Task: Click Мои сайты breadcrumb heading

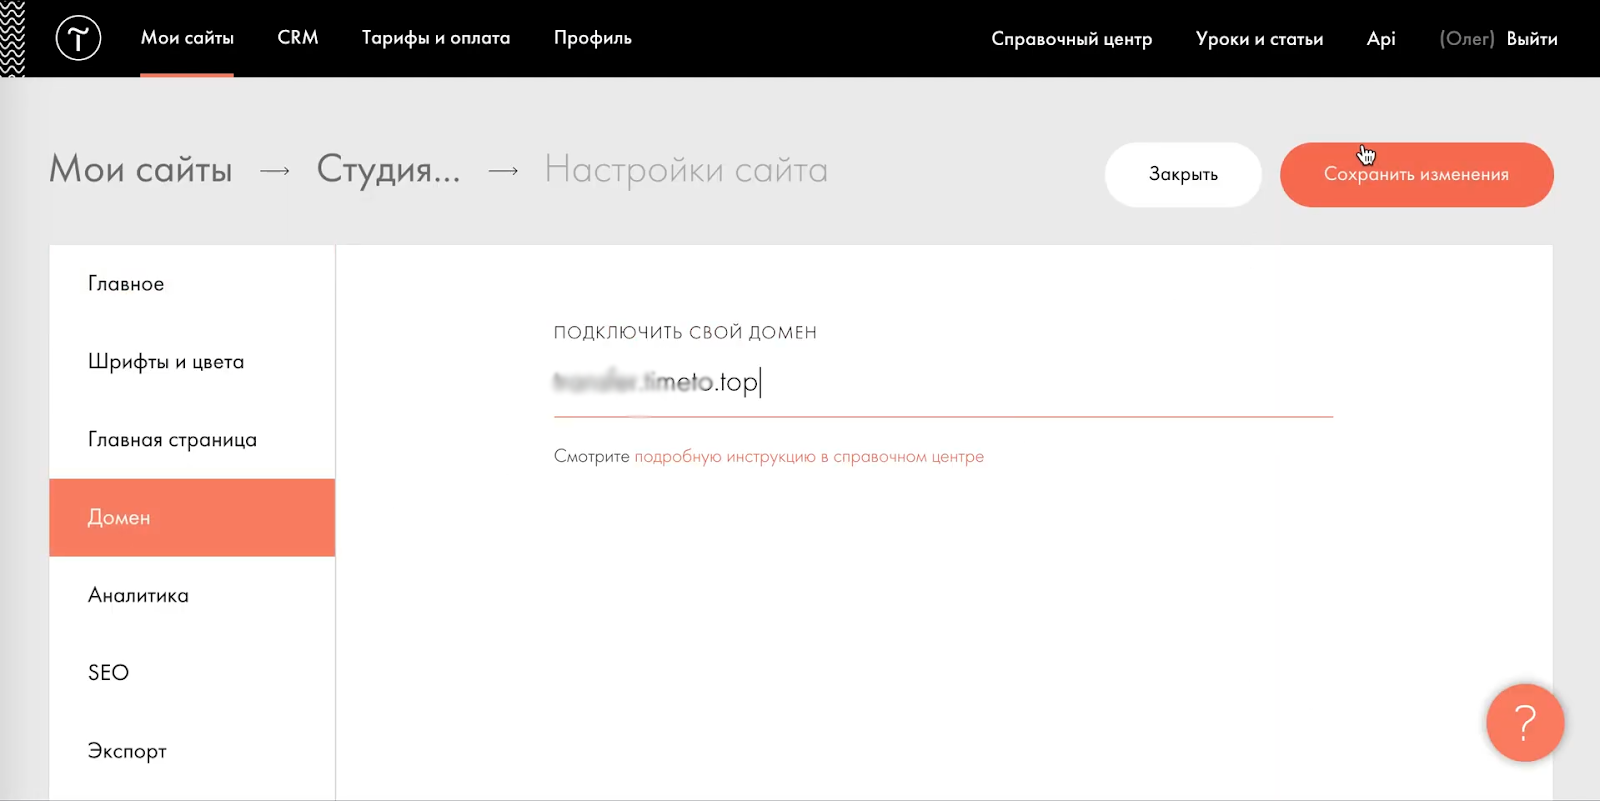Action: point(141,170)
